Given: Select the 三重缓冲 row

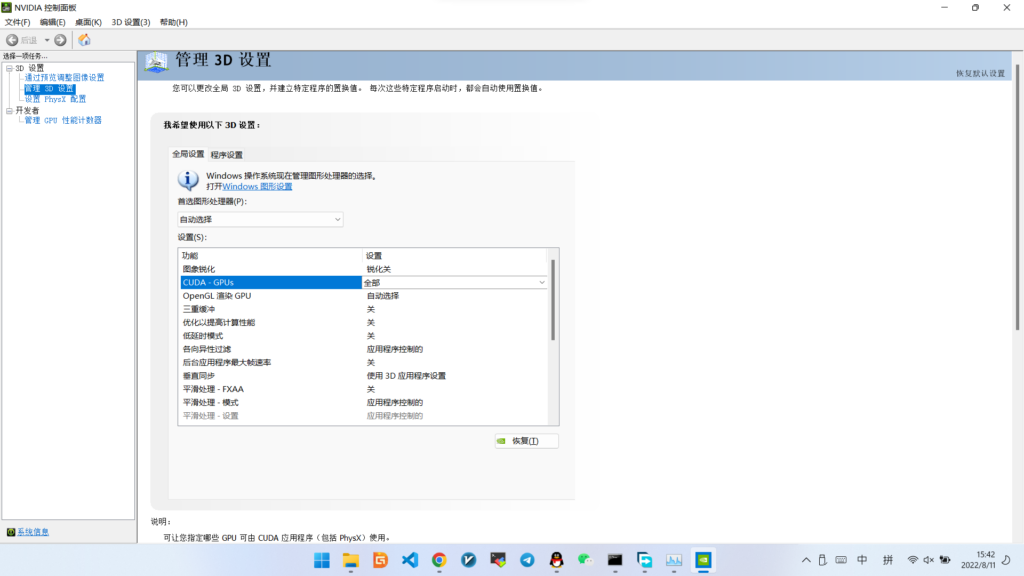Looking at the screenshot, I should pos(364,310).
